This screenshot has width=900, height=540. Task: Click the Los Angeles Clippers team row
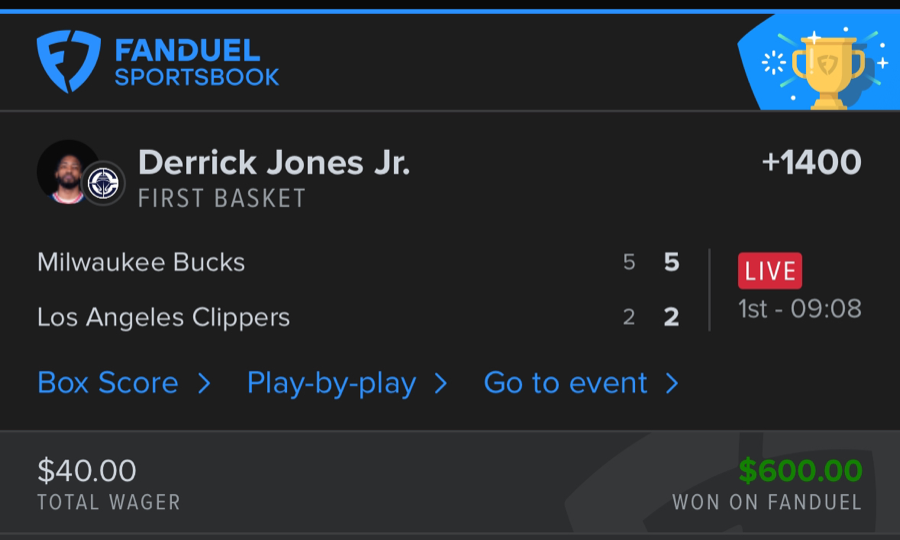click(x=163, y=318)
